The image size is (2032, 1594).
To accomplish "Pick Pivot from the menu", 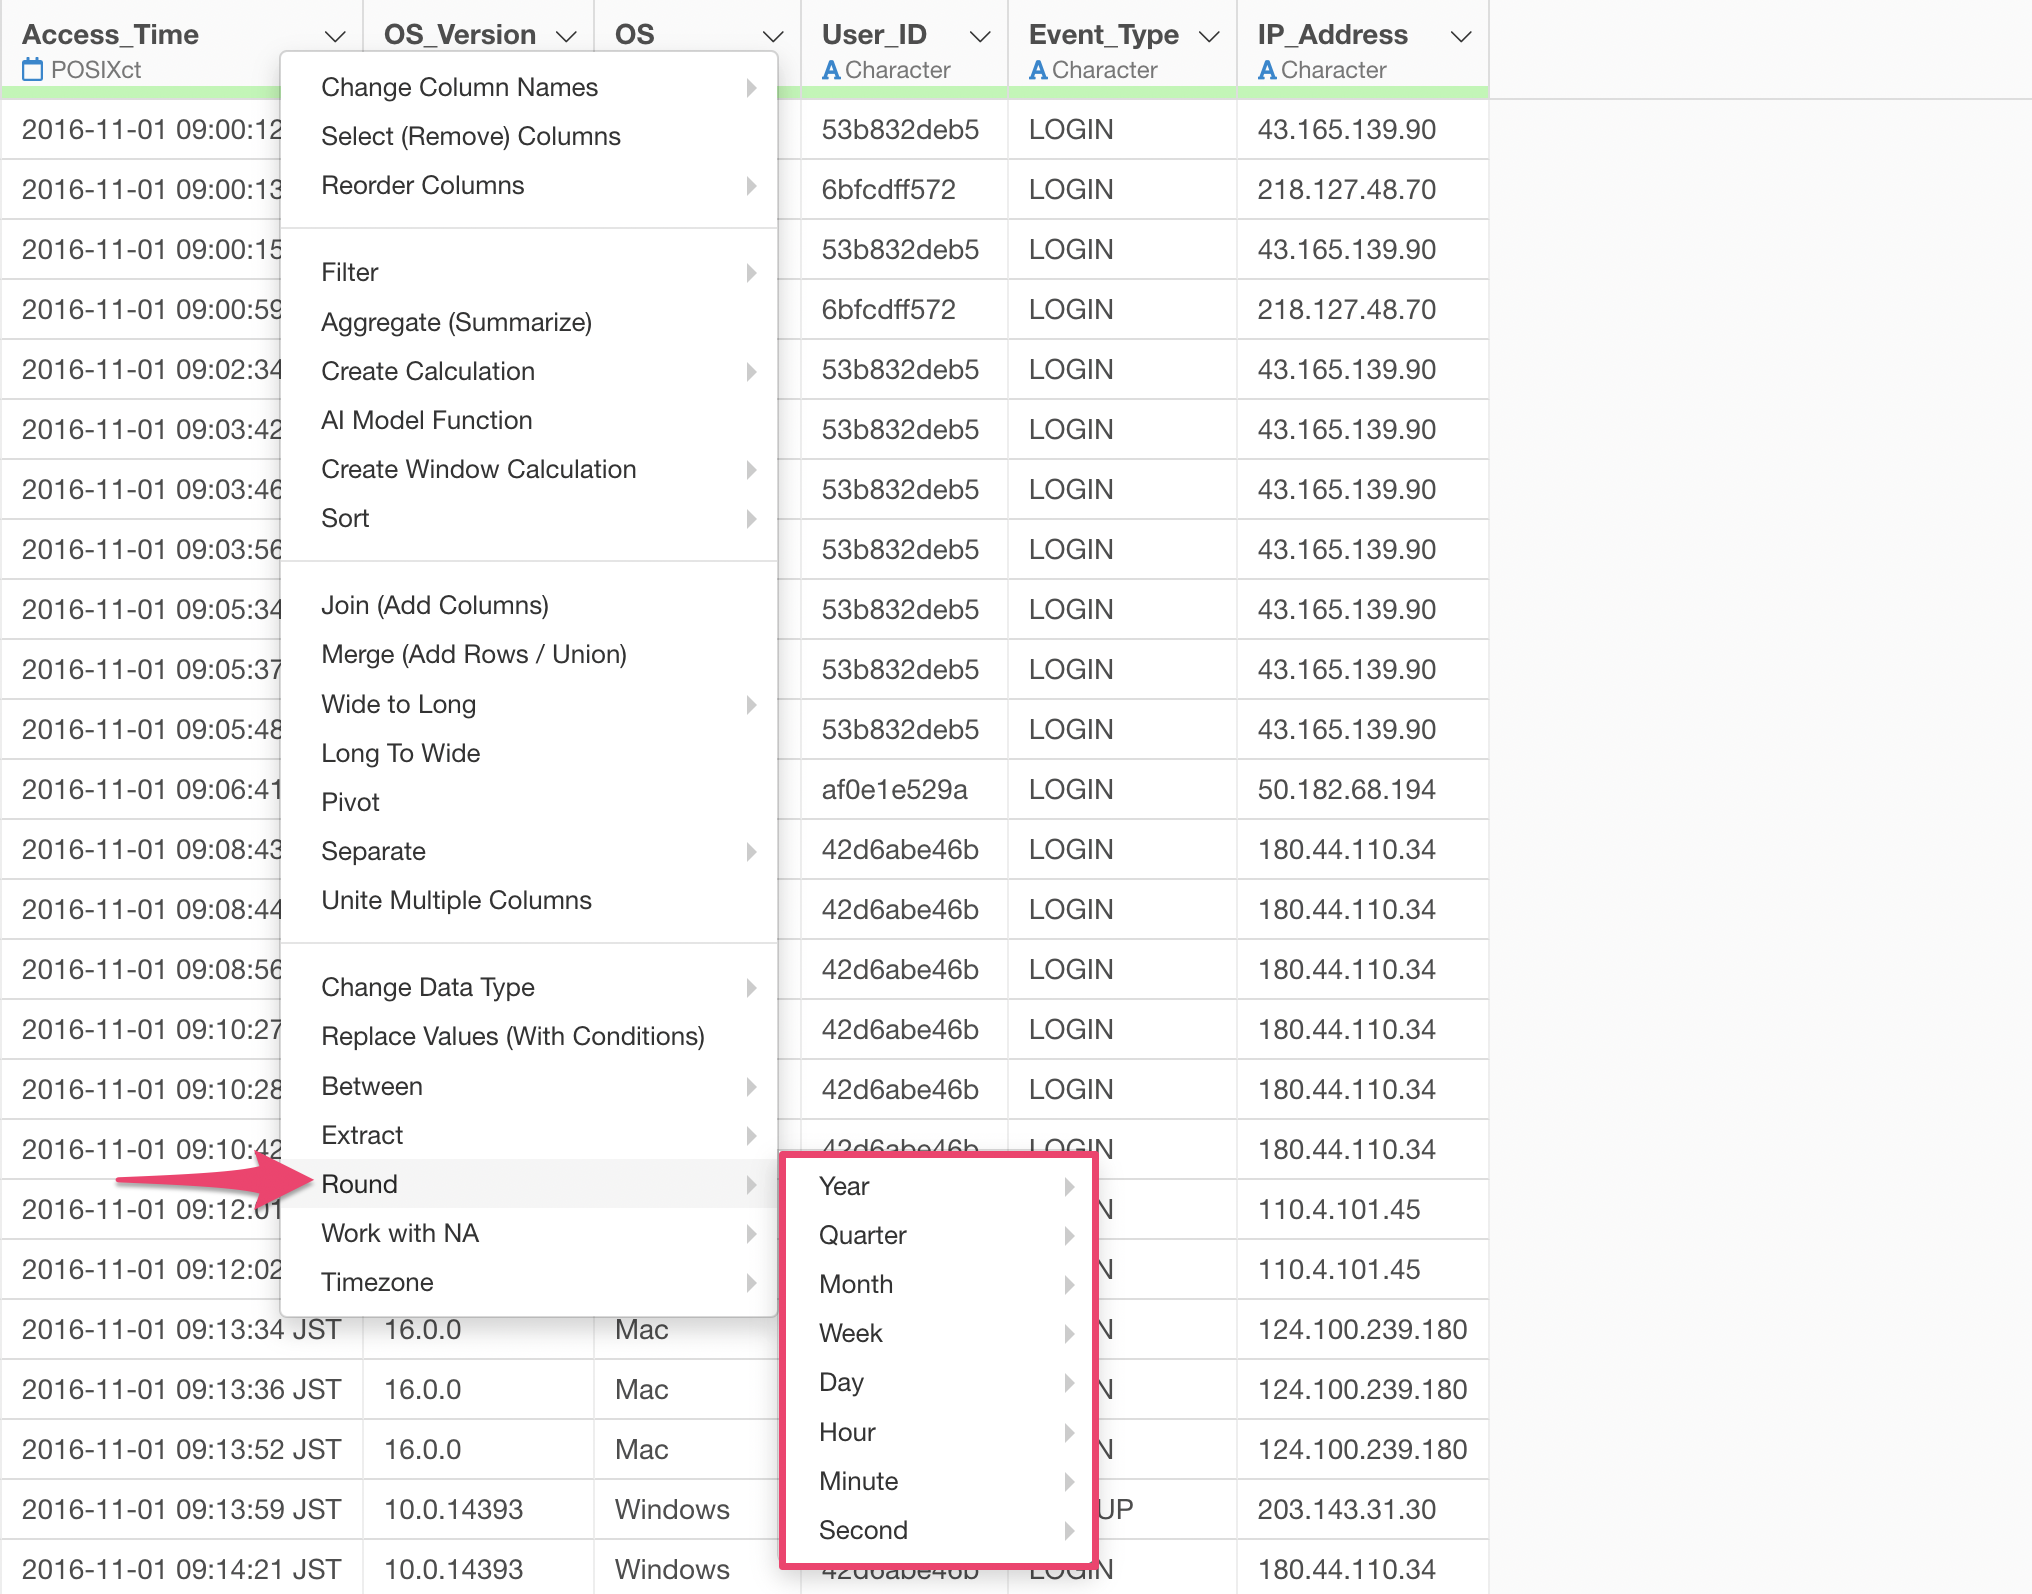I will pos(350,802).
